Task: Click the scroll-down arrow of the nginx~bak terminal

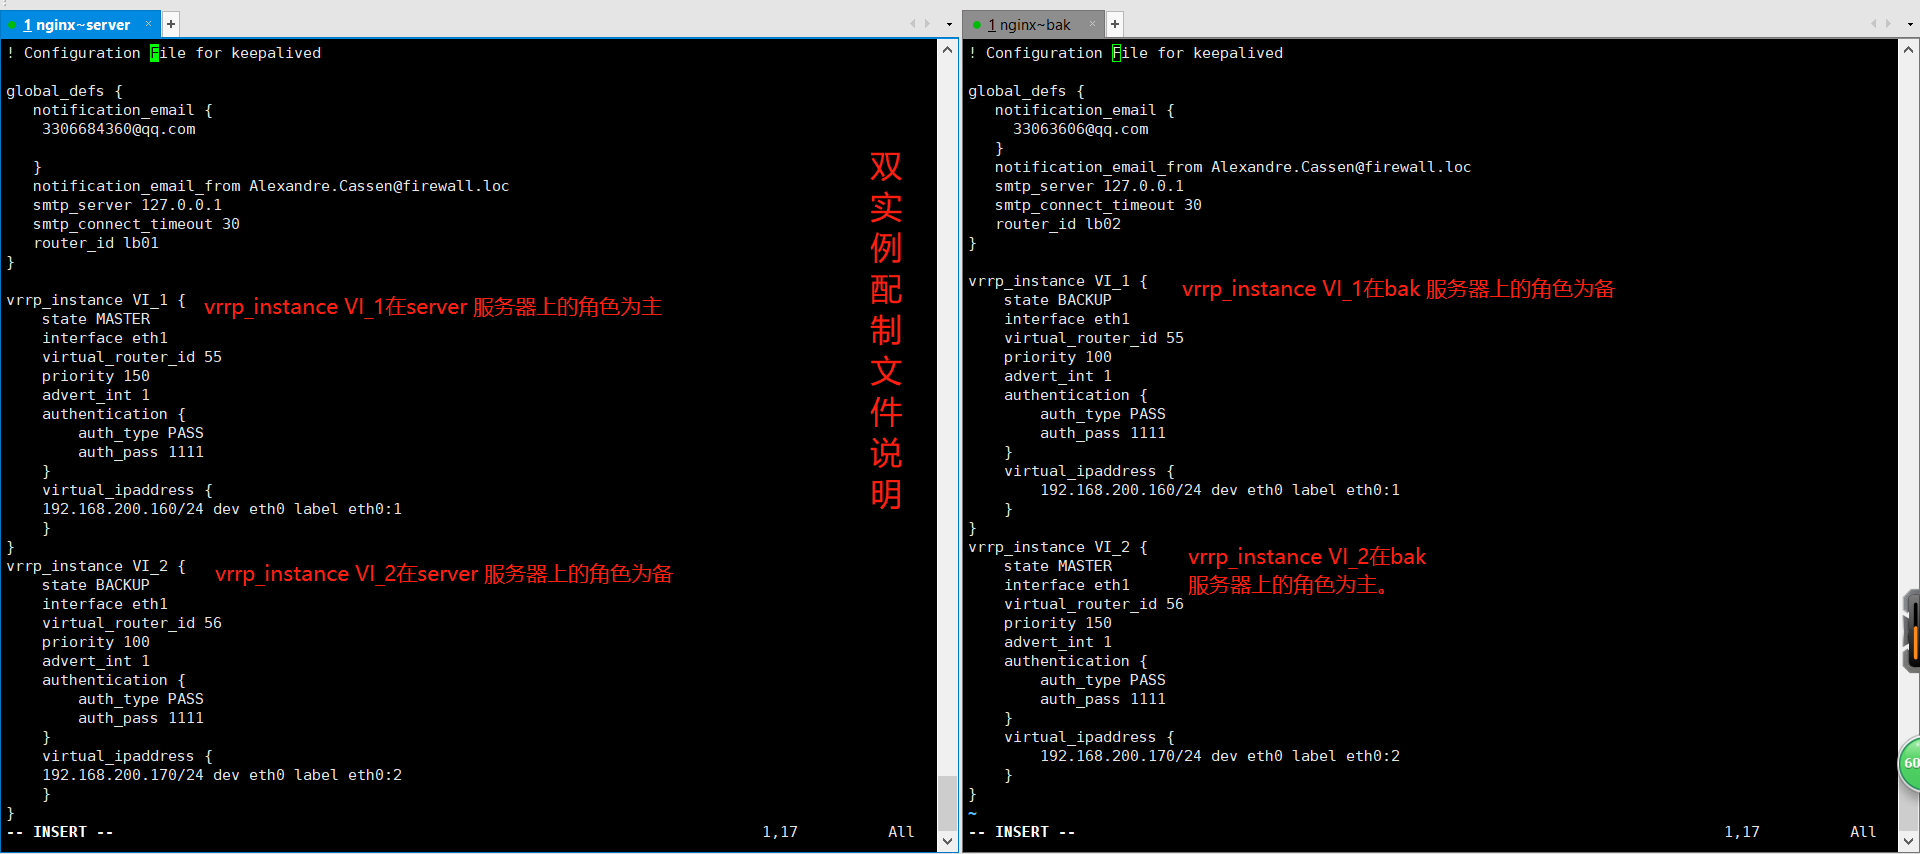Action: tap(1908, 841)
